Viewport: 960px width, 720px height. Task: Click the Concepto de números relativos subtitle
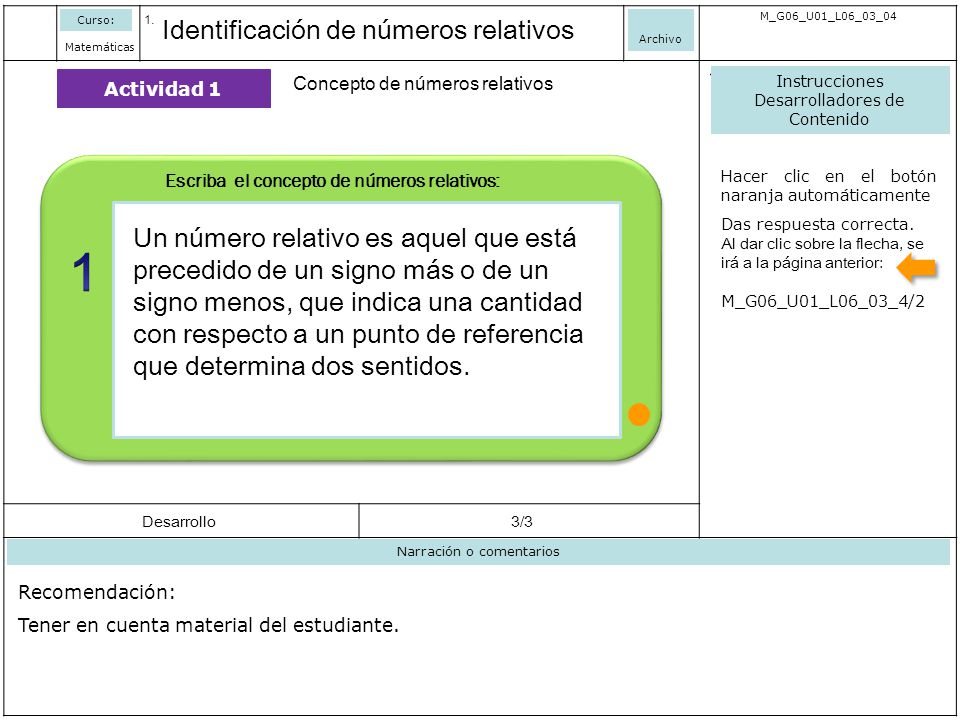point(422,83)
